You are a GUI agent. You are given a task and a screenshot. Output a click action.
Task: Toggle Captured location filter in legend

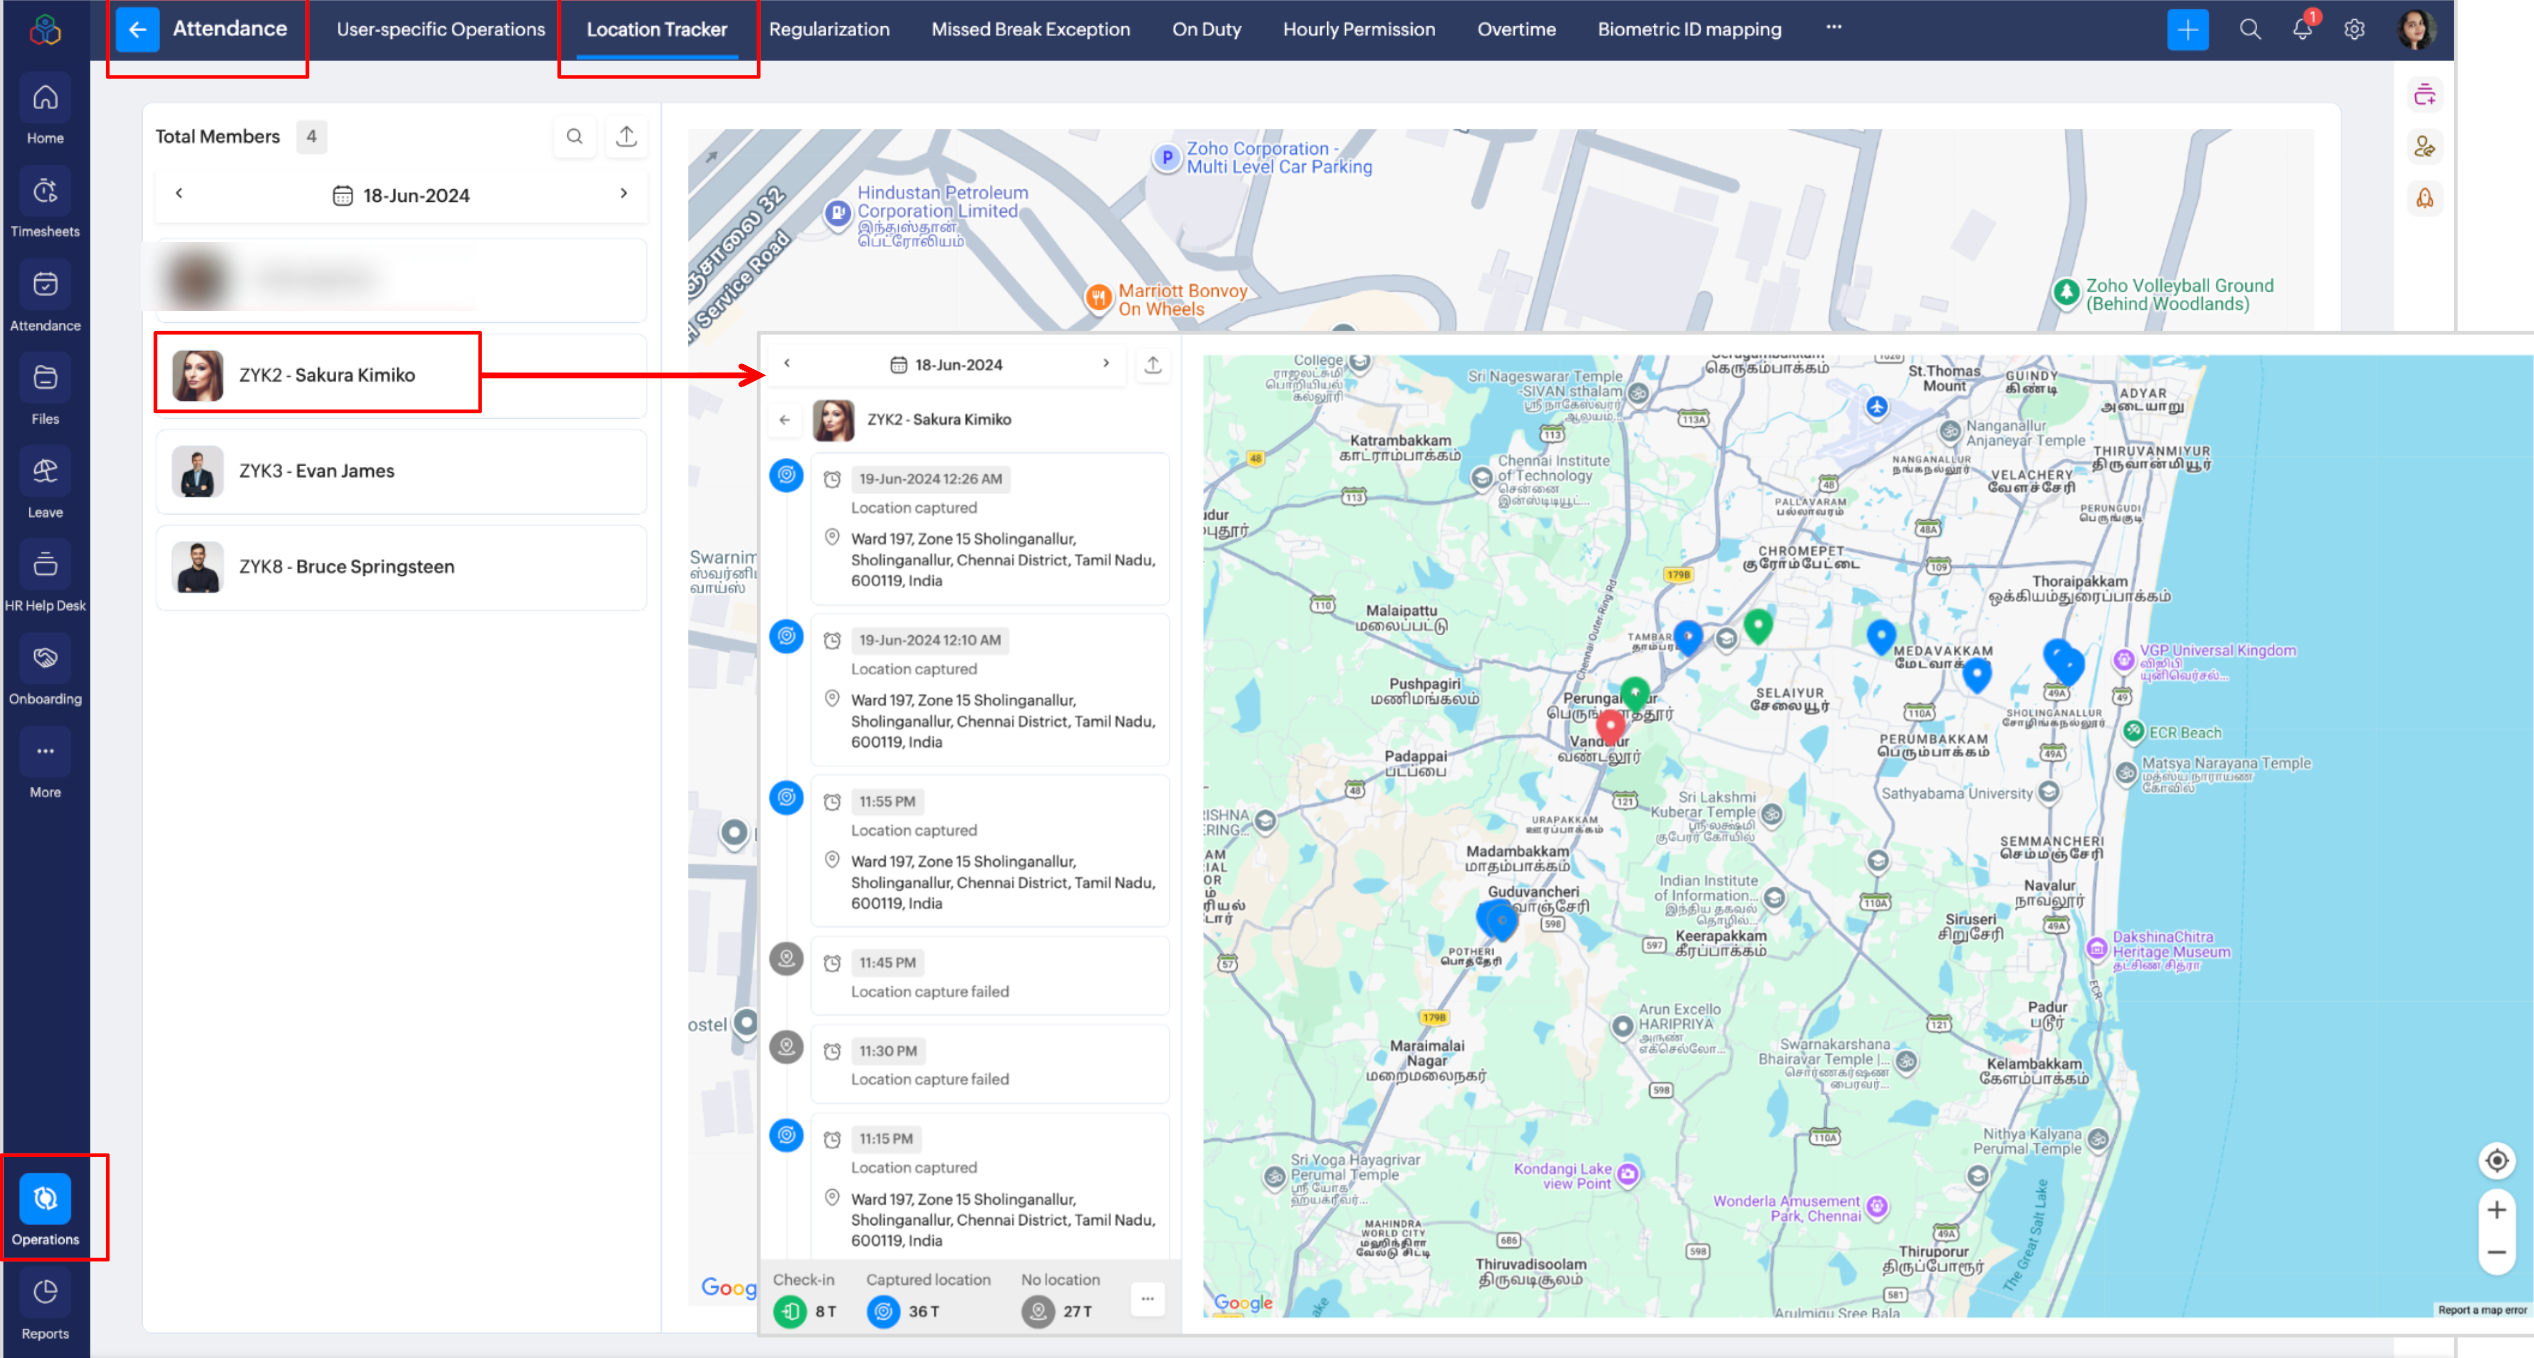(x=883, y=1311)
